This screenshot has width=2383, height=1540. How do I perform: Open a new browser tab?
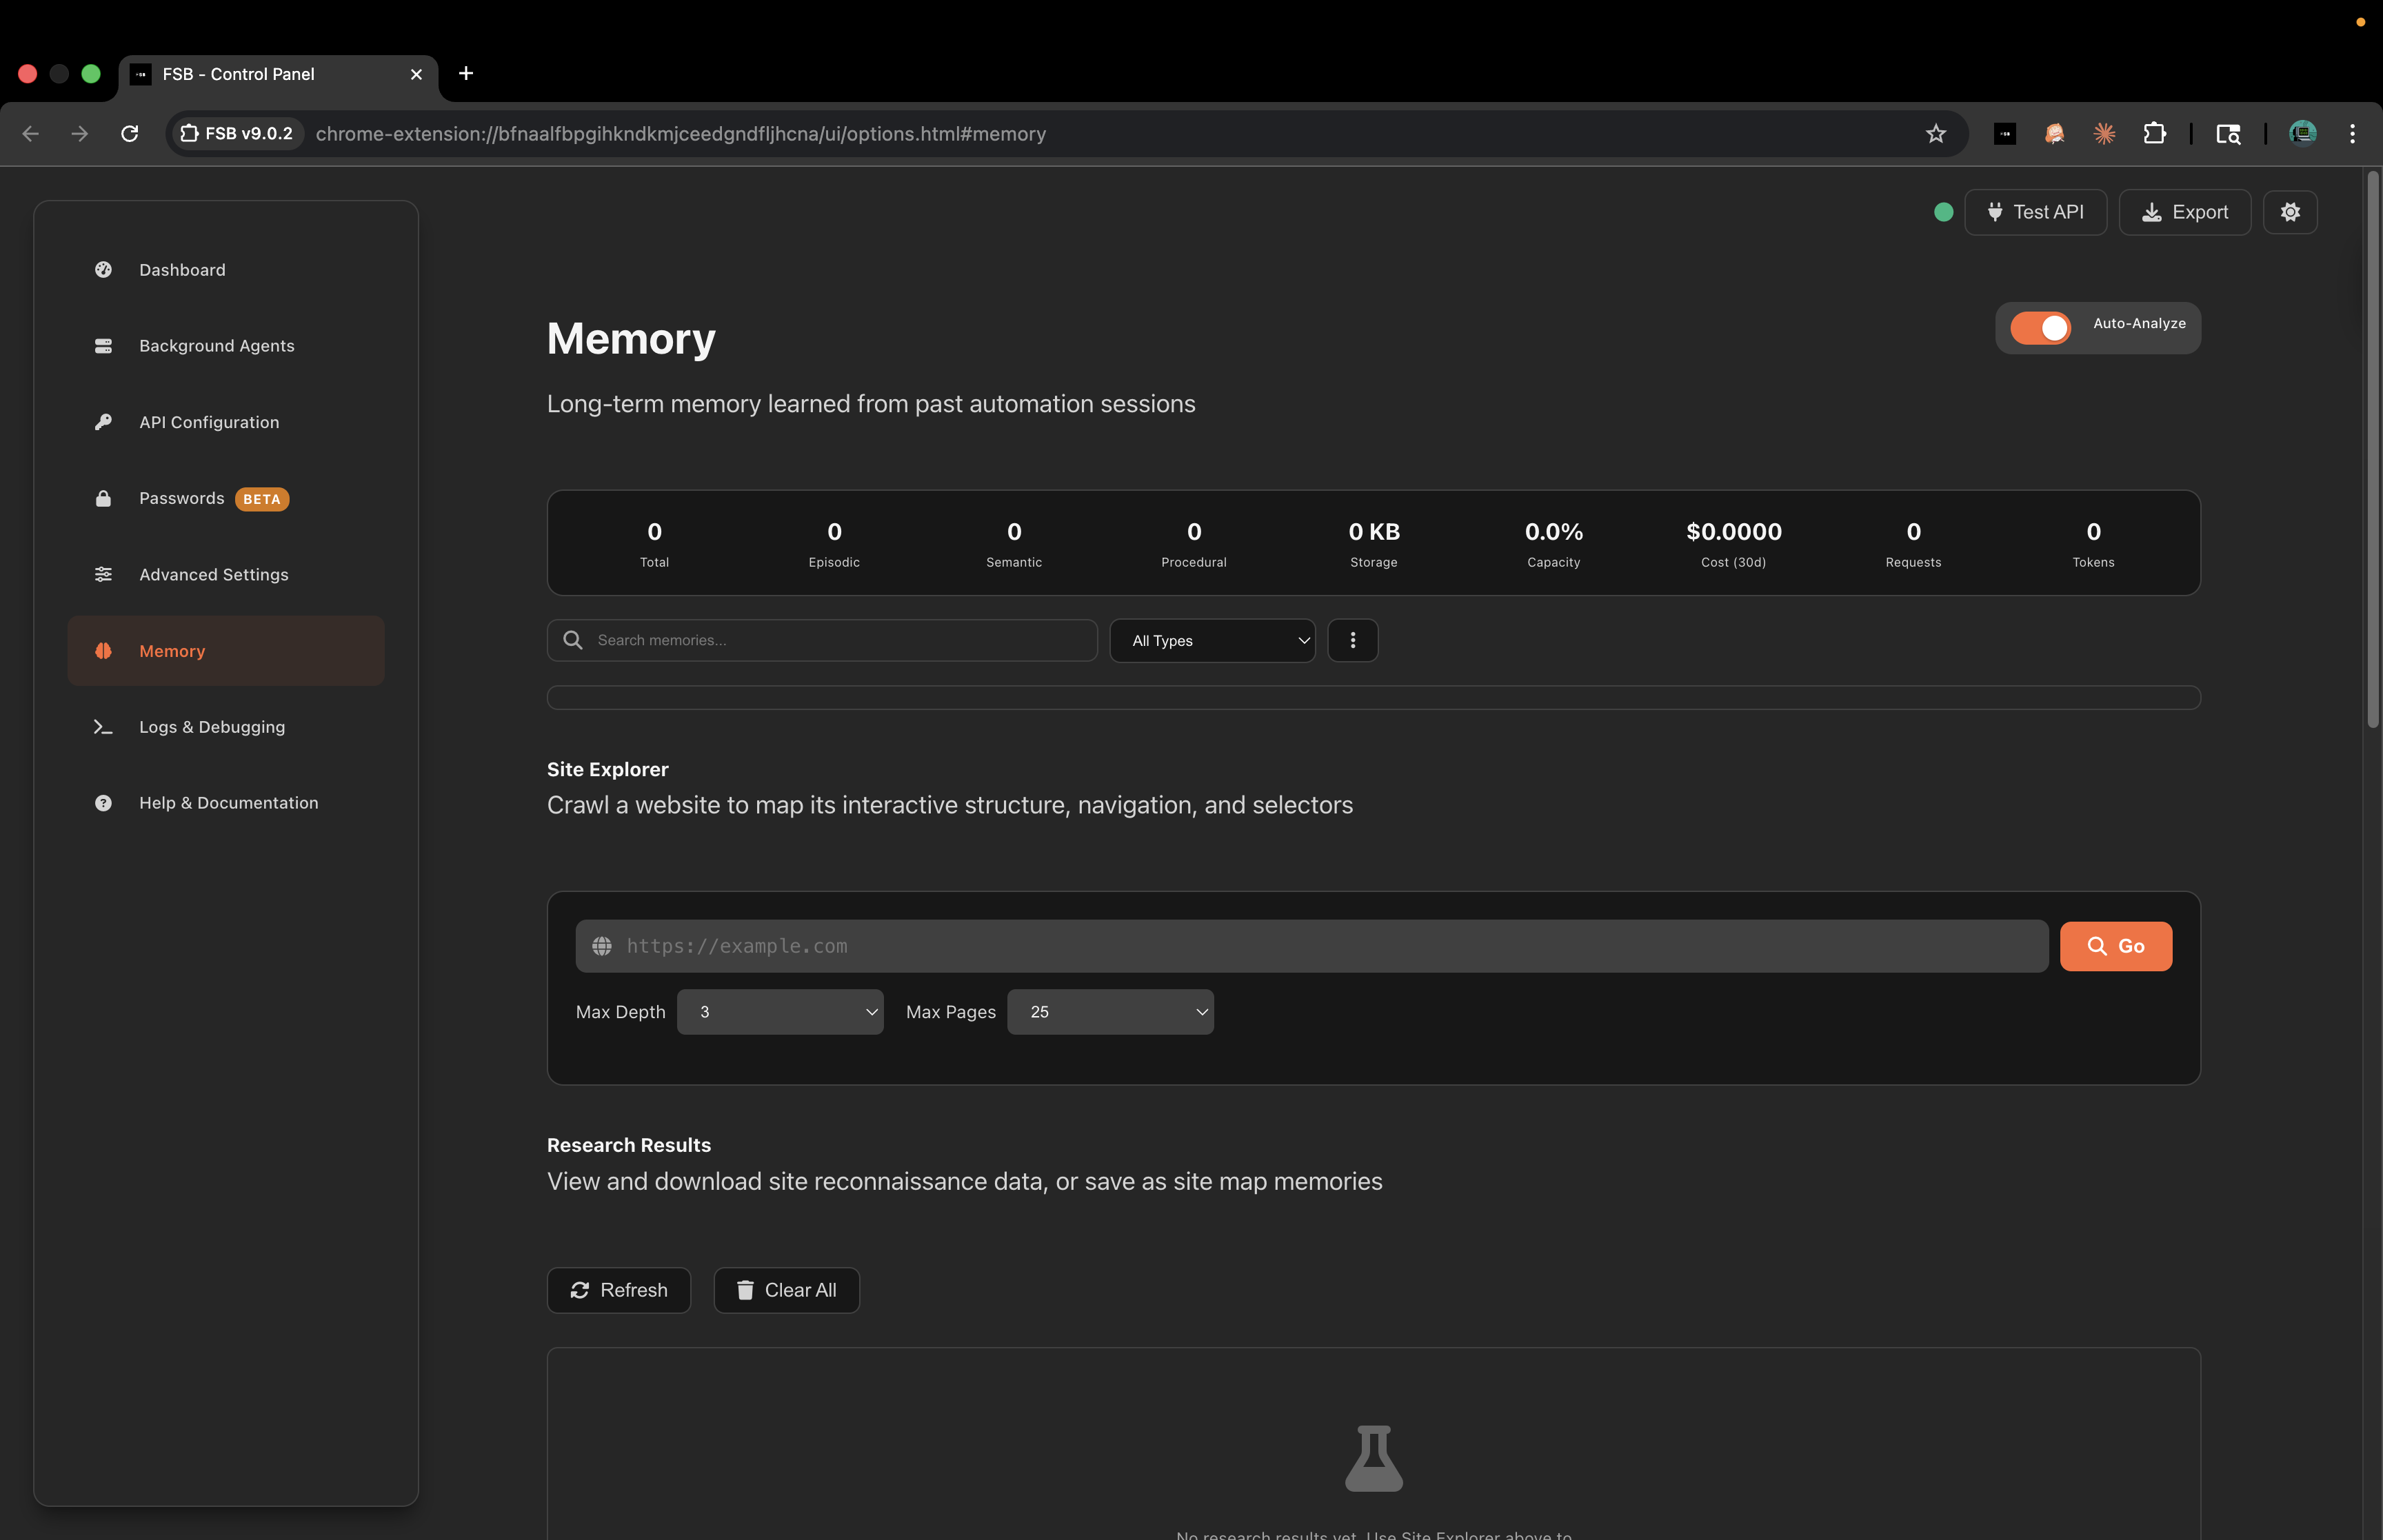coord(466,73)
